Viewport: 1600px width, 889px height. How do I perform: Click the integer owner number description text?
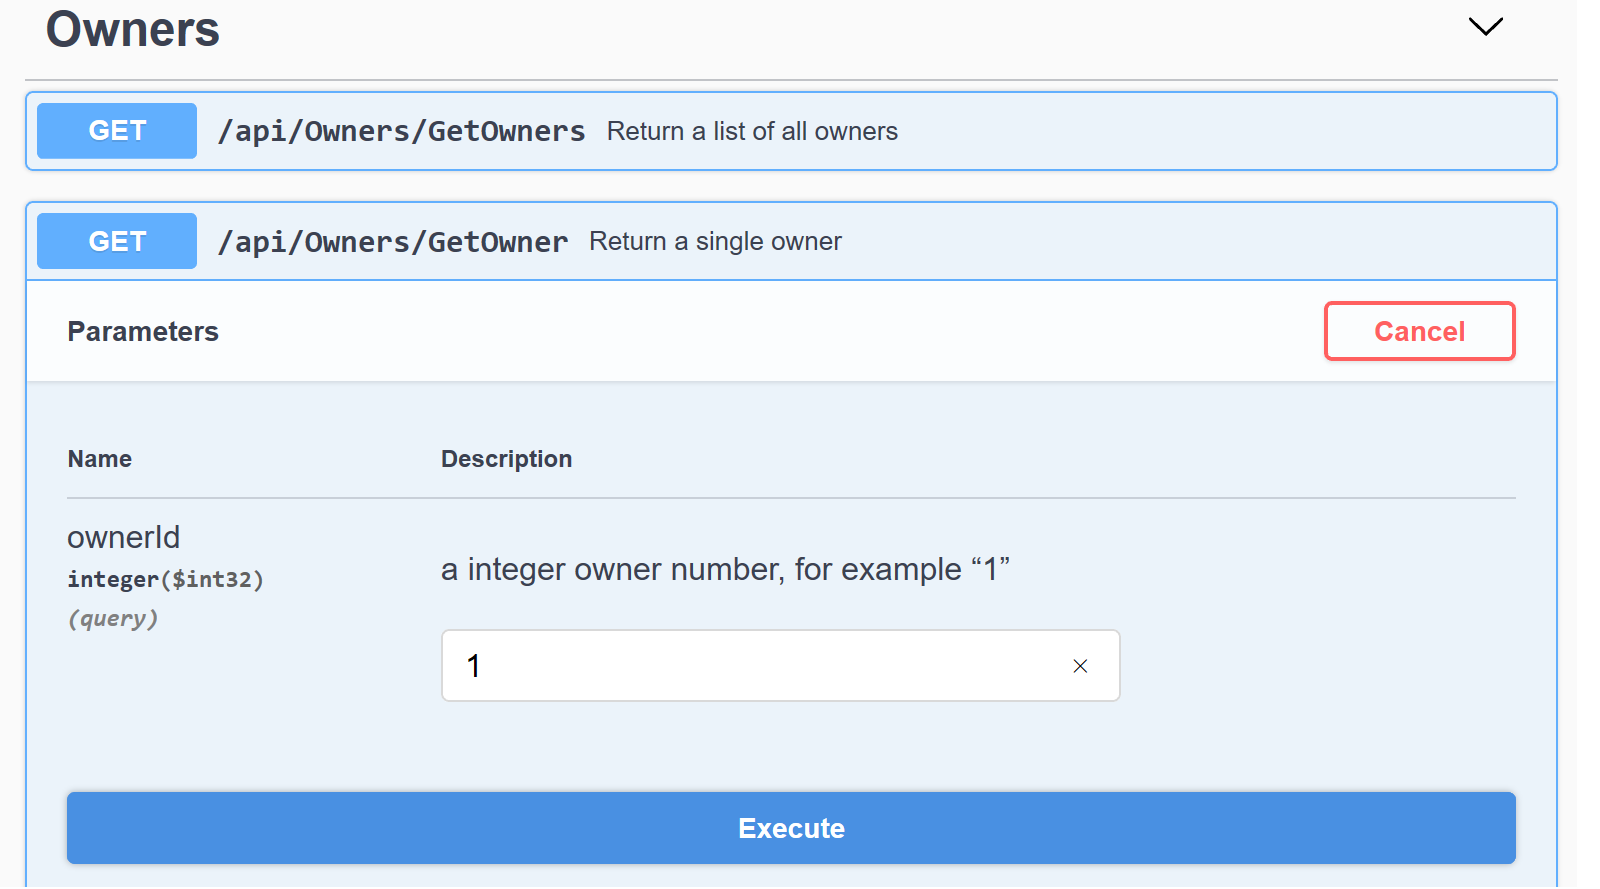tap(725, 570)
